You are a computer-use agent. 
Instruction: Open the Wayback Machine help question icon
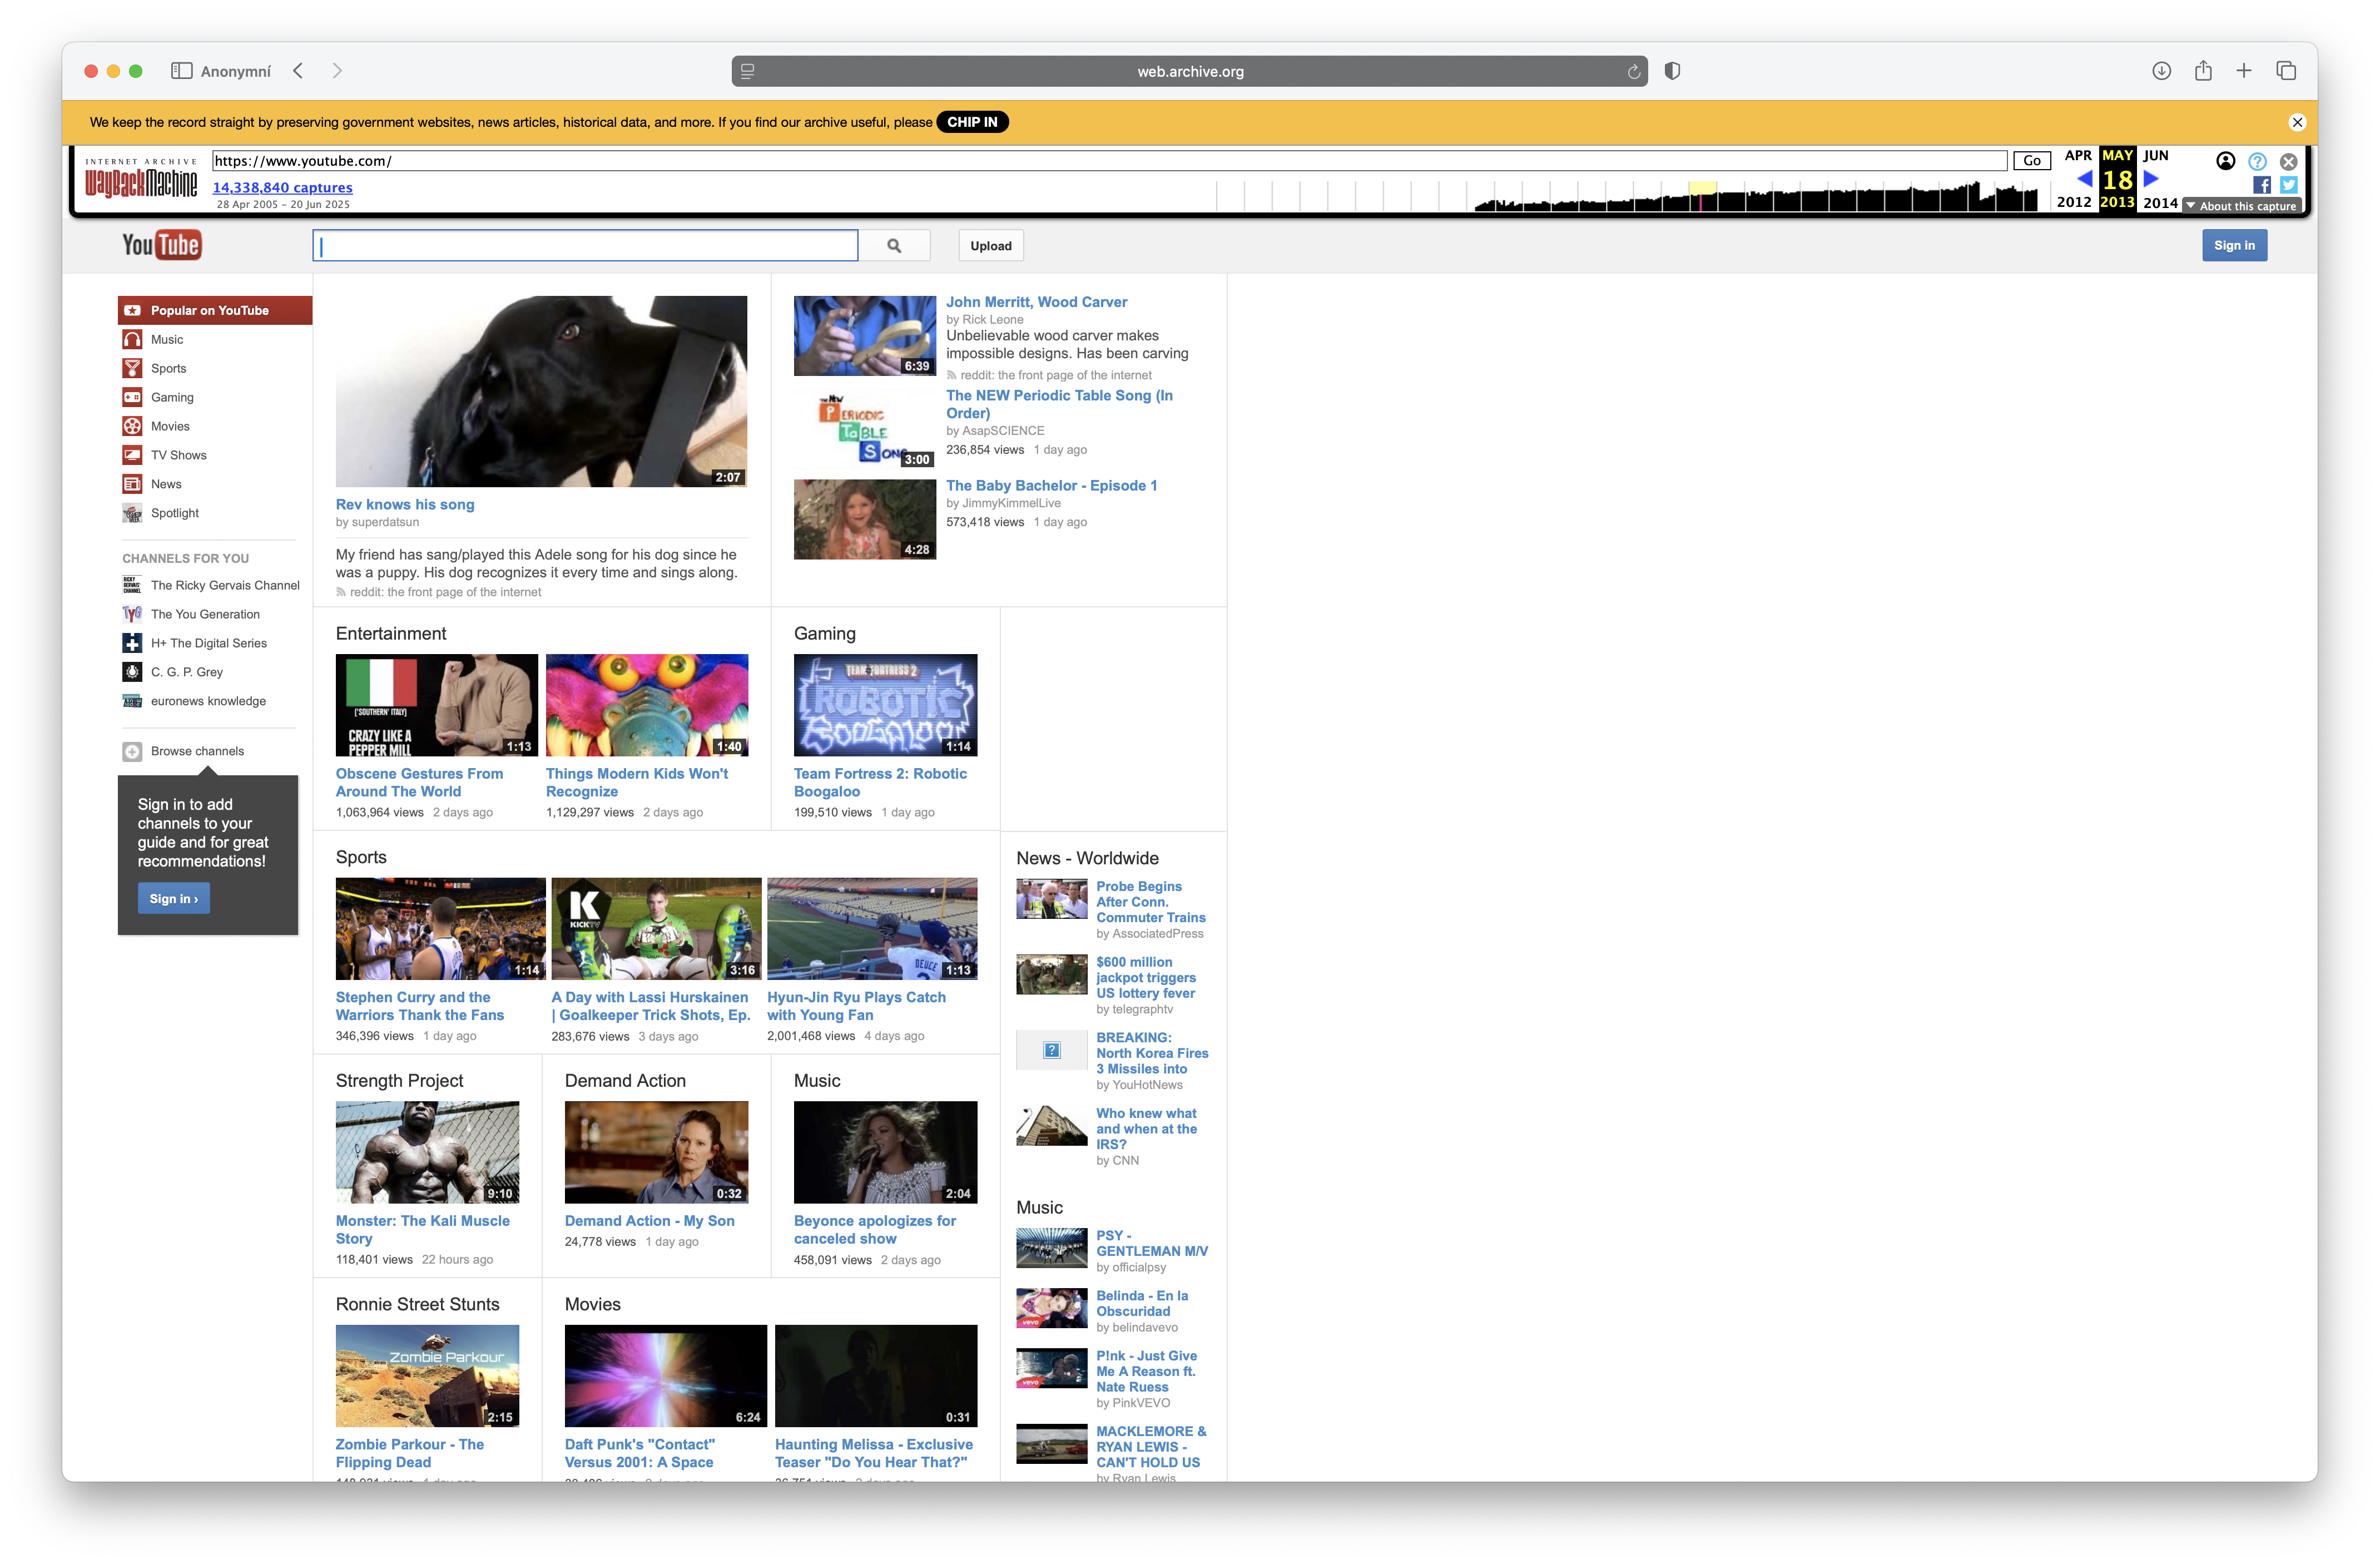2257,161
